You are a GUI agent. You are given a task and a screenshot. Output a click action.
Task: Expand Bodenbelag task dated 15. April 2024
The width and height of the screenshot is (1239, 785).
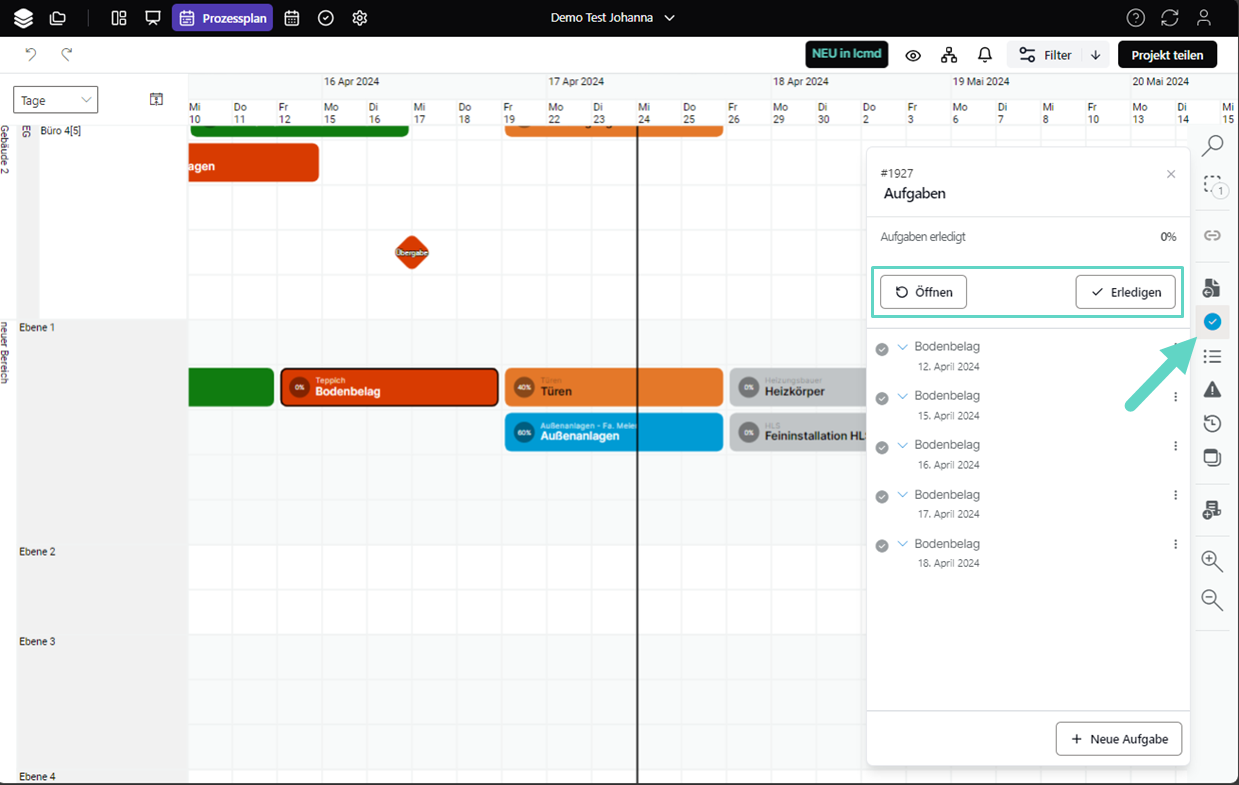pos(903,396)
